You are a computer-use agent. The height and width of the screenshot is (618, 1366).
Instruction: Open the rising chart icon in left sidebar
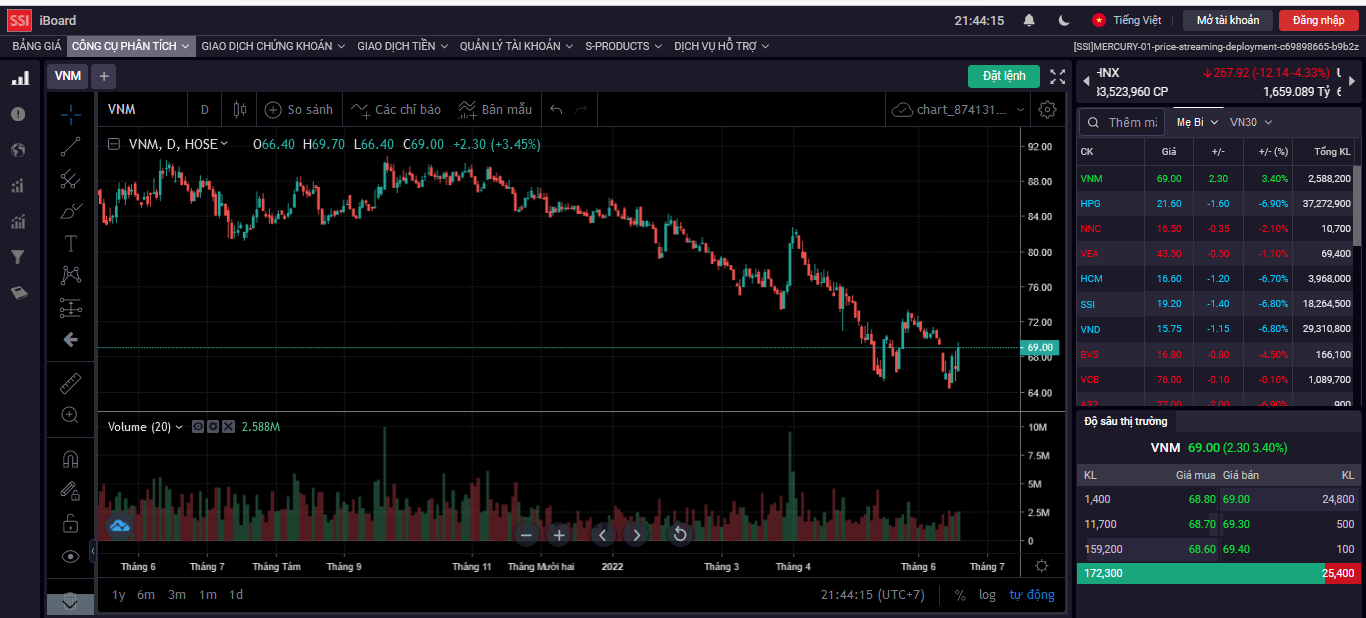pos(18,222)
